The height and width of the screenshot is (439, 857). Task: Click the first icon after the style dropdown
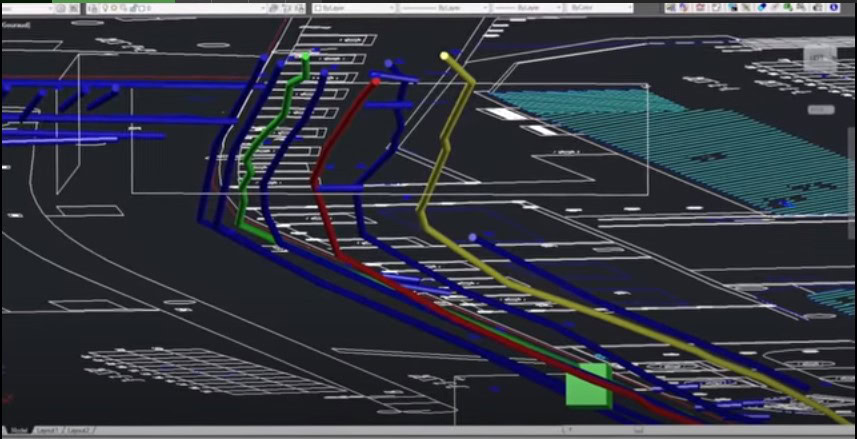point(60,8)
